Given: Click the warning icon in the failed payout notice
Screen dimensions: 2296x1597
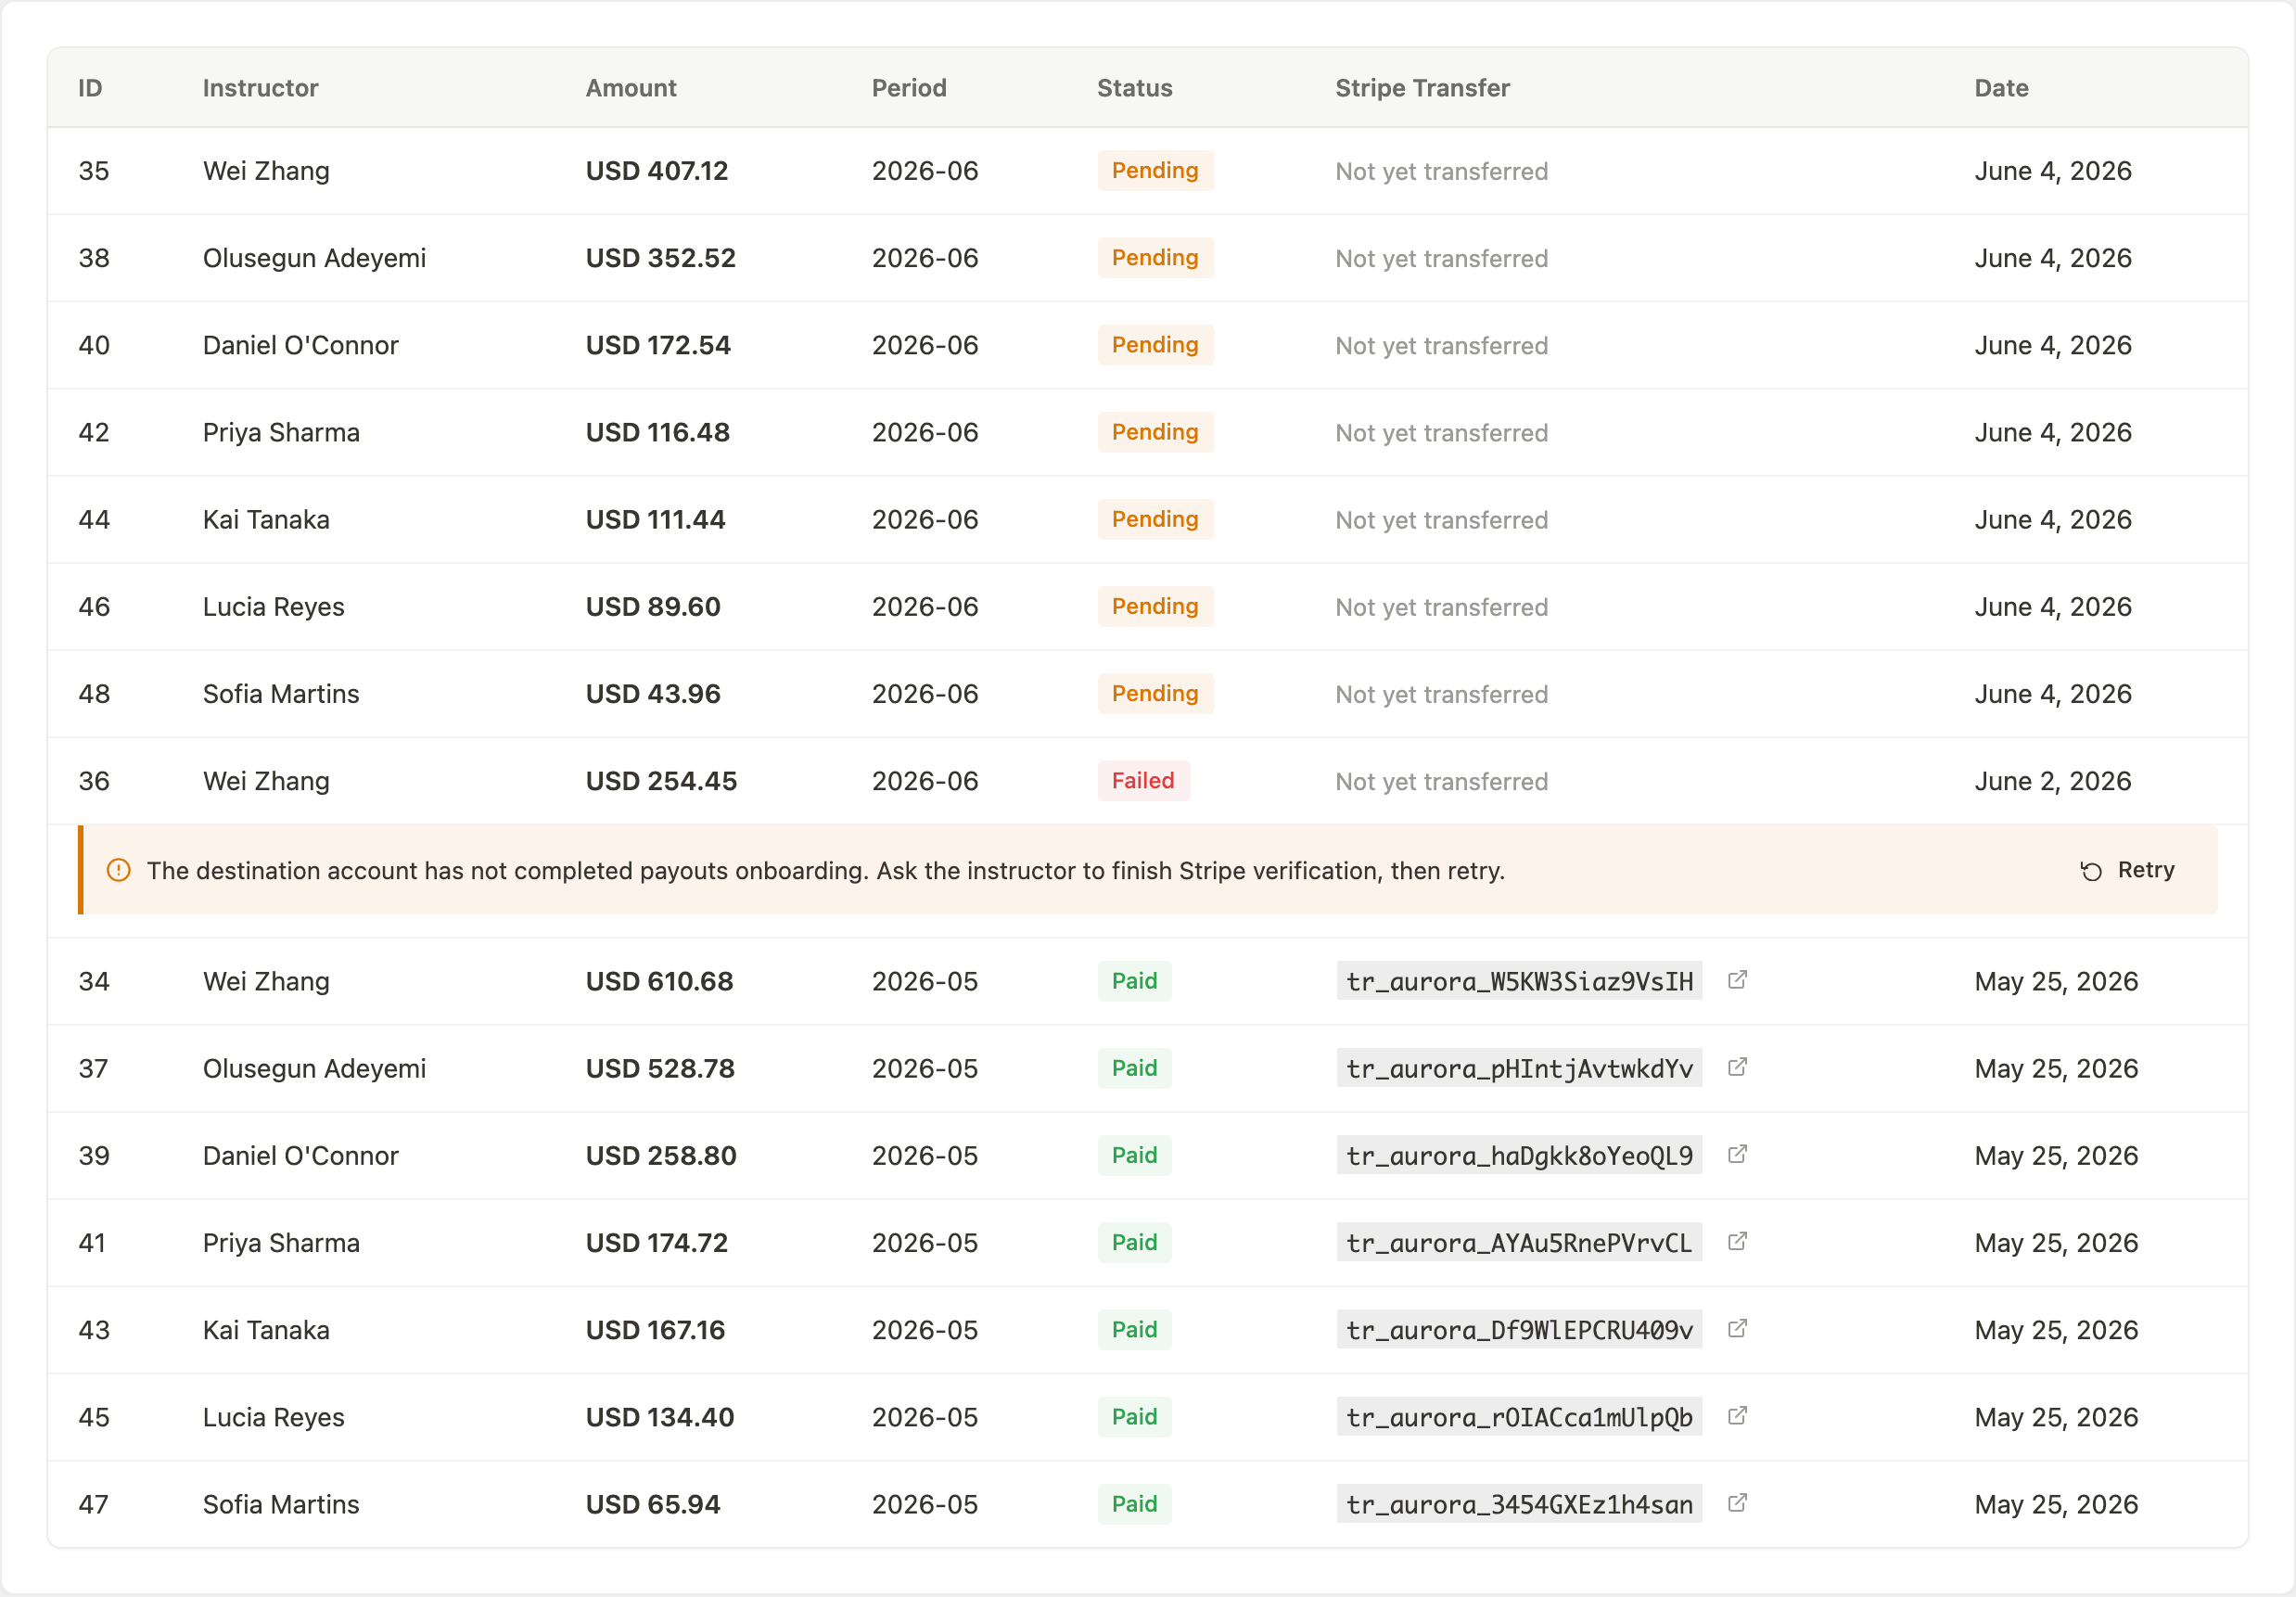Looking at the screenshot, I should click(118, 870).
